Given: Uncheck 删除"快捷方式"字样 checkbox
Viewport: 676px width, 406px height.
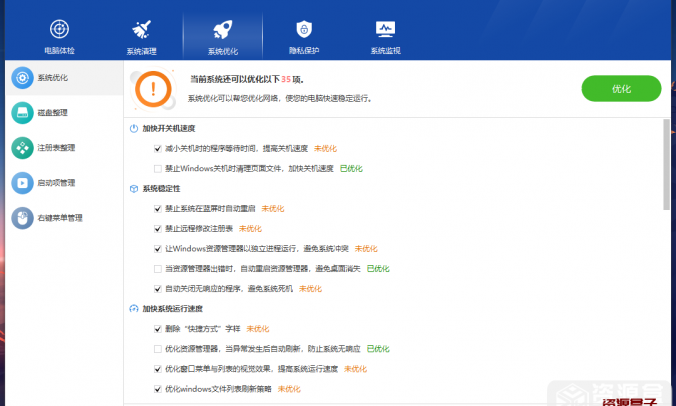Looking at the screenshot, I should point(158,329).
